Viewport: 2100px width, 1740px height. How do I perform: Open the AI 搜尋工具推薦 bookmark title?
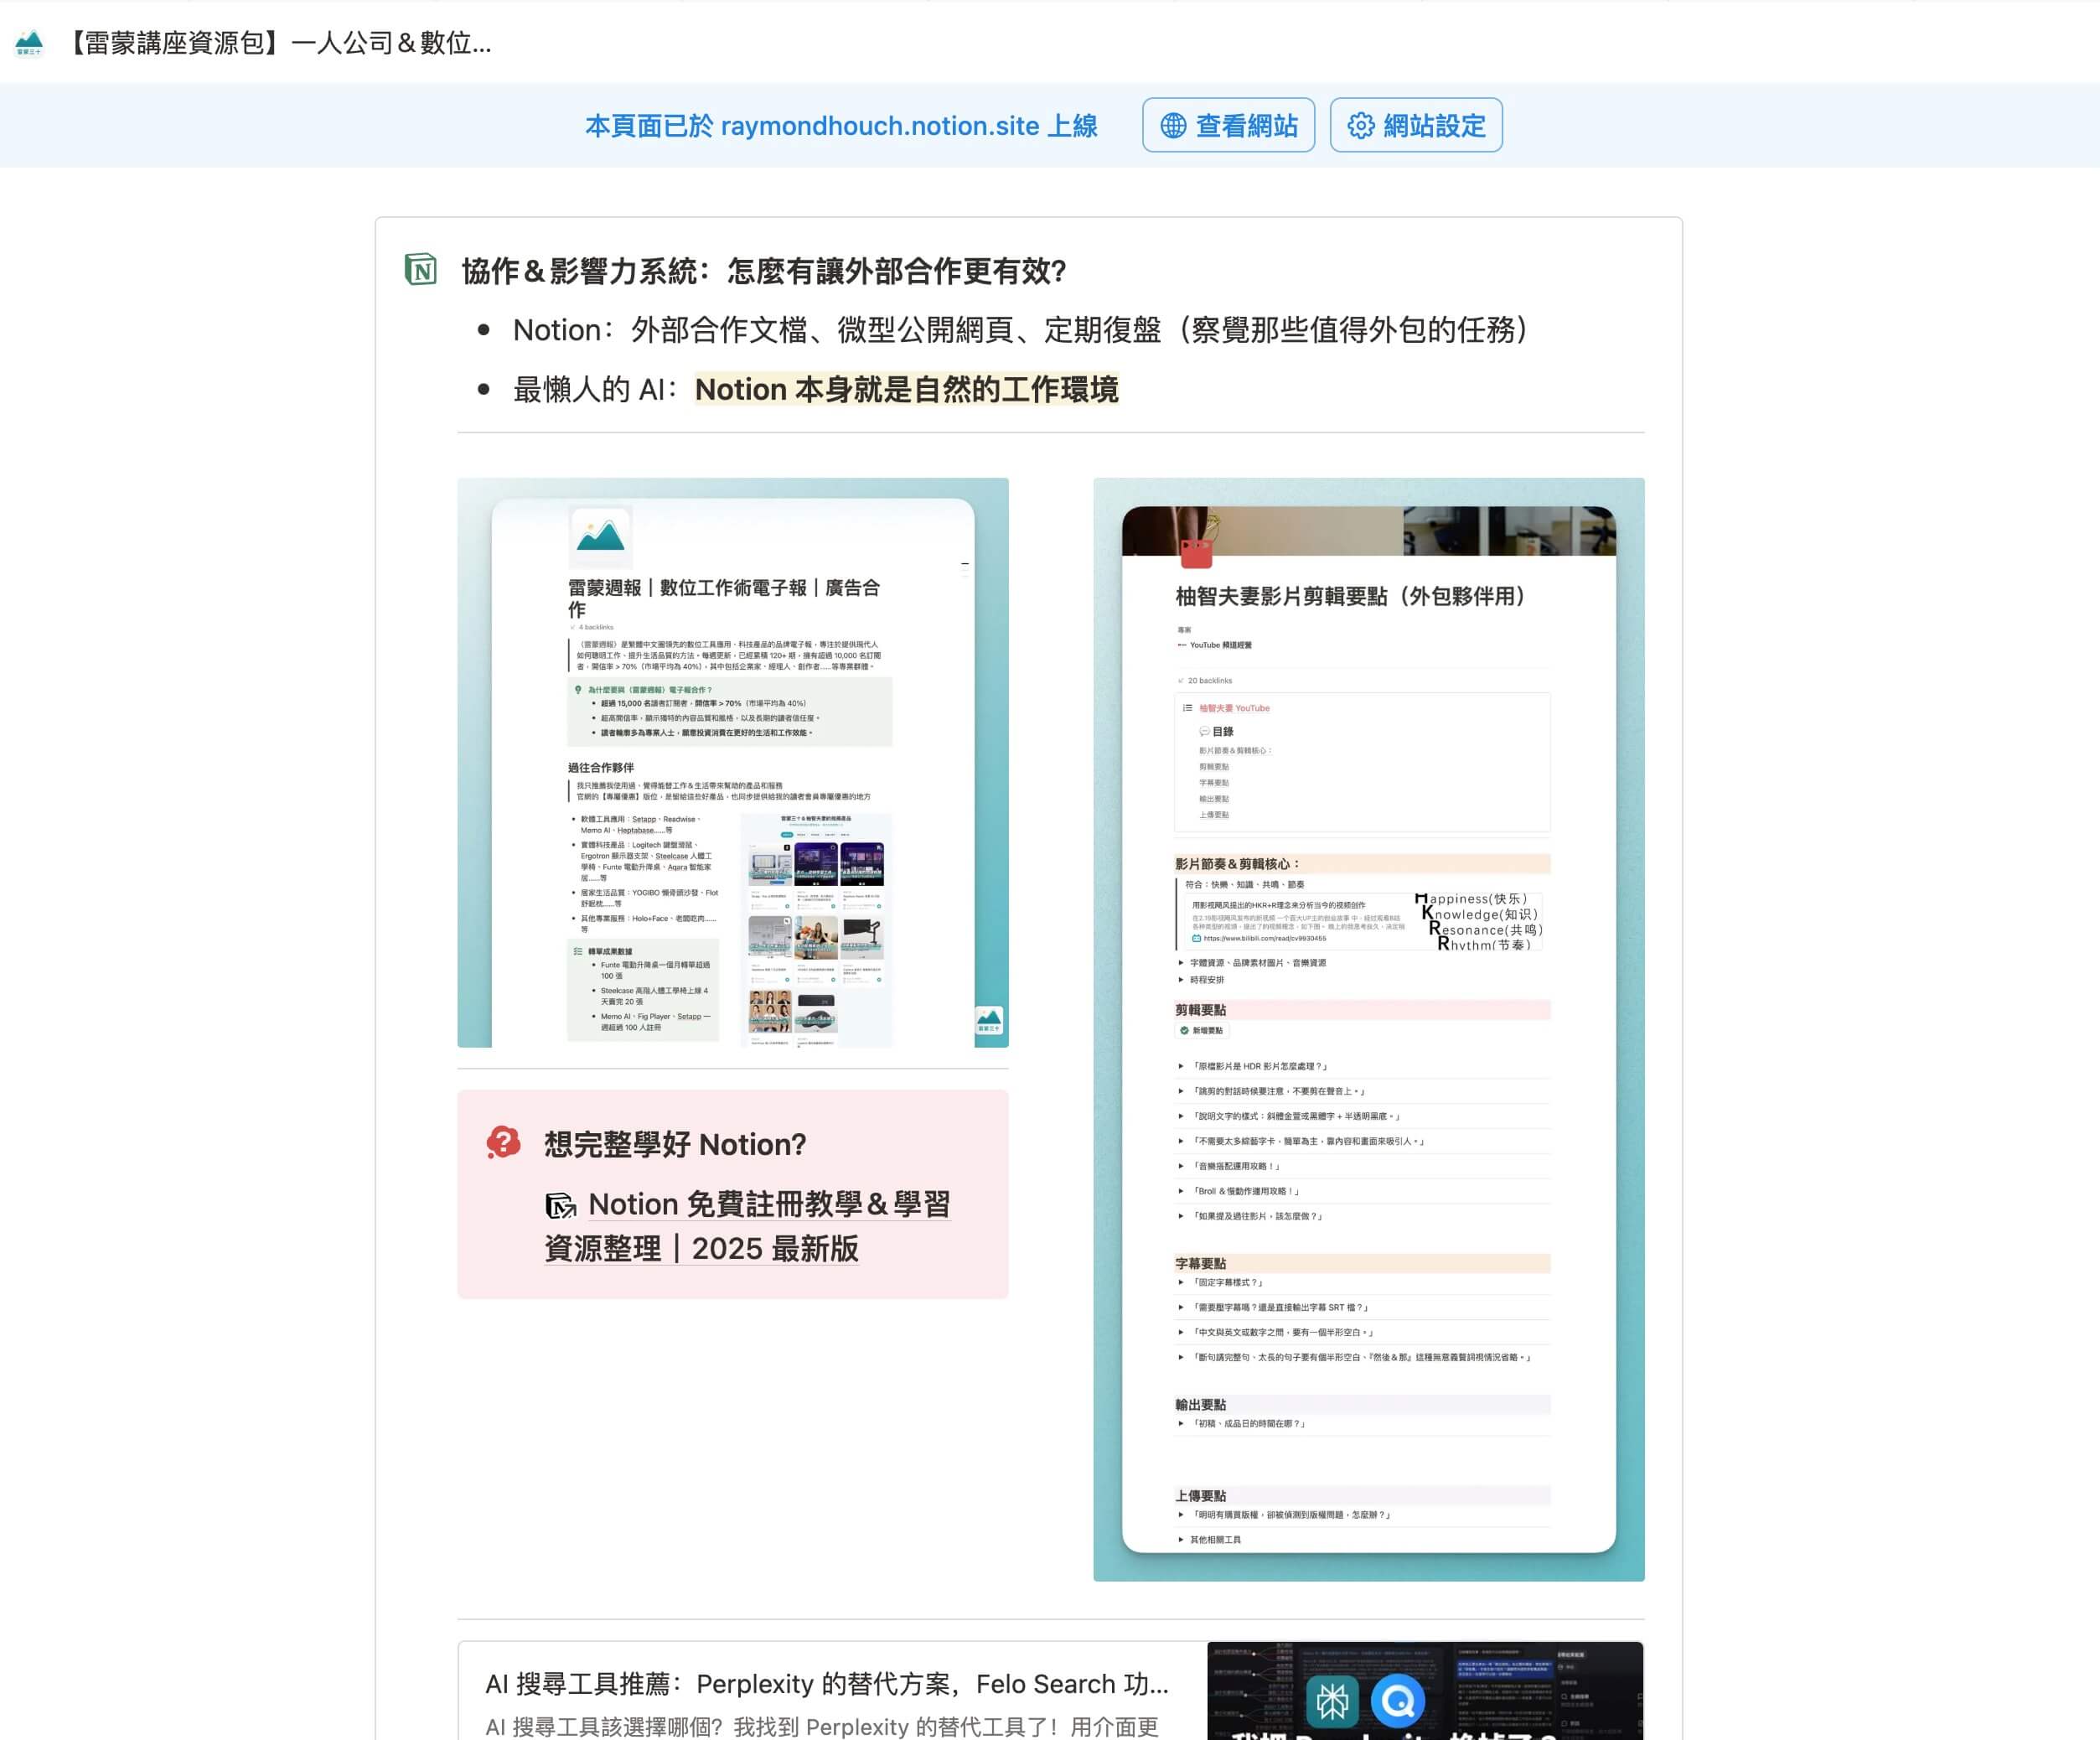pos(827,1684)
